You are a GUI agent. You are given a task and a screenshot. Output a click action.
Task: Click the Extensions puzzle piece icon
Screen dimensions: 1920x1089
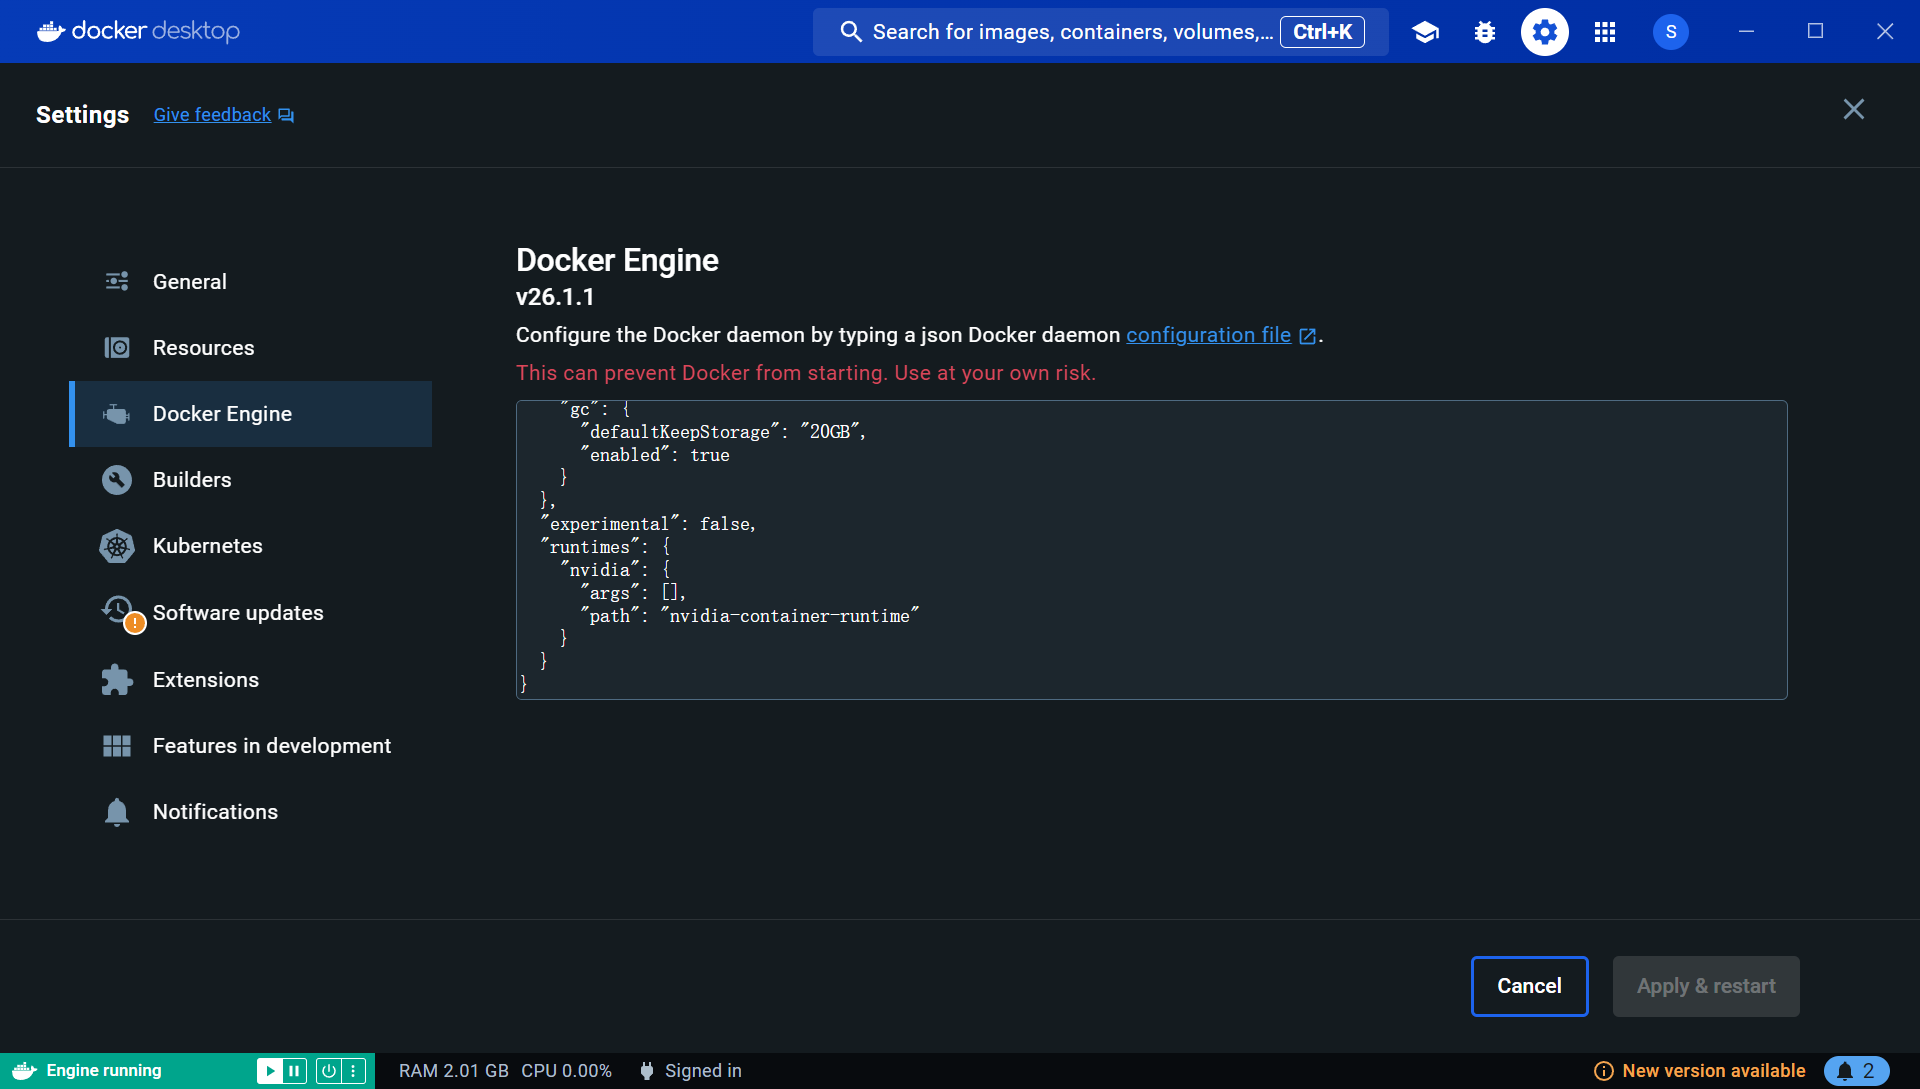click(117, 680)
